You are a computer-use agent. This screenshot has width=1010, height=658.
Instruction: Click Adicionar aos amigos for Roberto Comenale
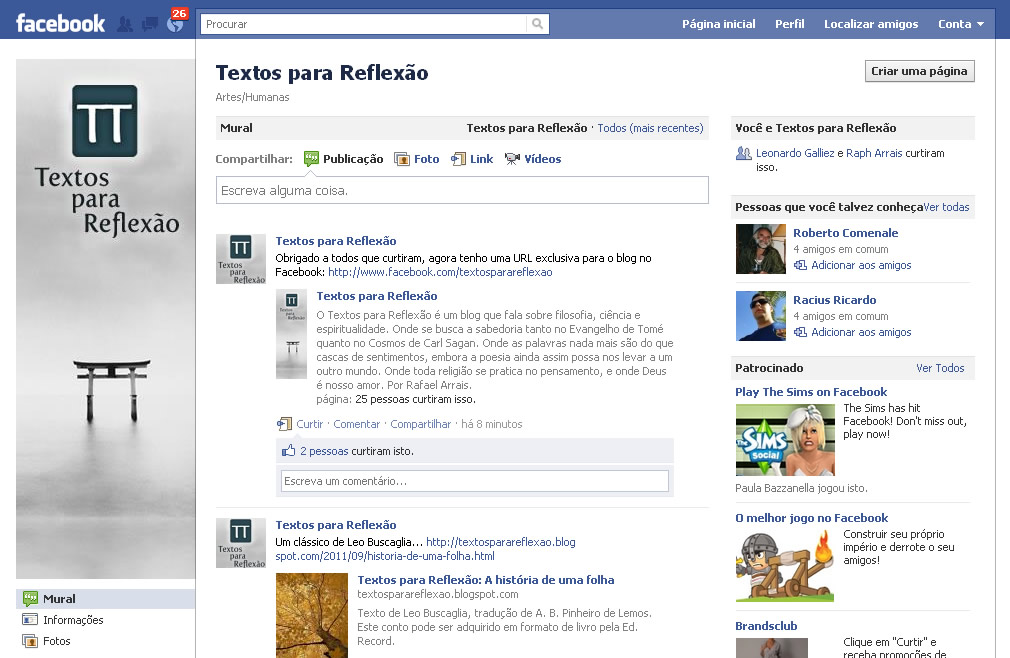[x=861, y=265]
